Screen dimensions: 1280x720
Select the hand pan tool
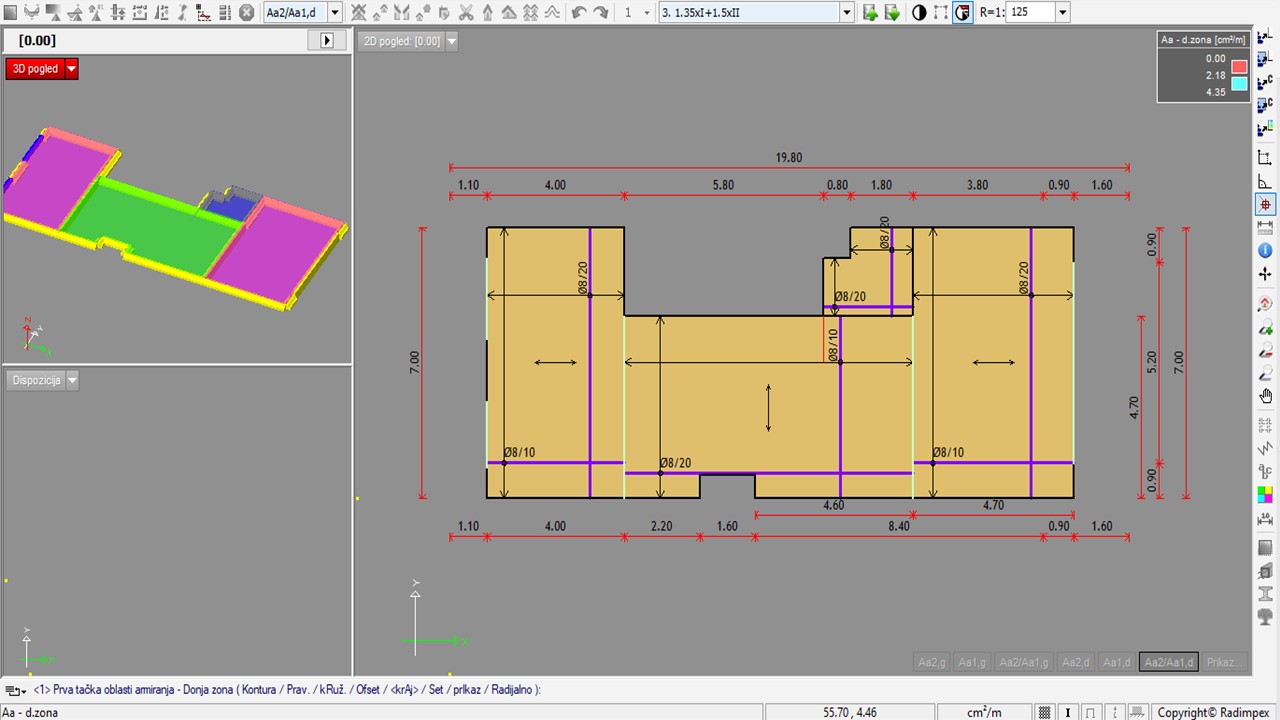(1265, 397)
